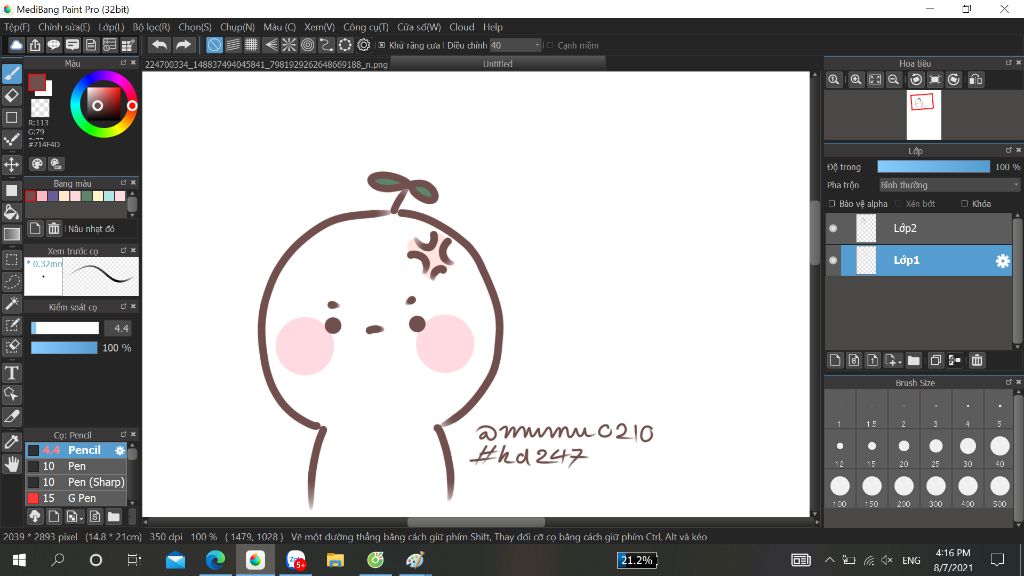The image size is (1024, 576).
Task: Enable radial snap guide
Action: click(289, 45)
